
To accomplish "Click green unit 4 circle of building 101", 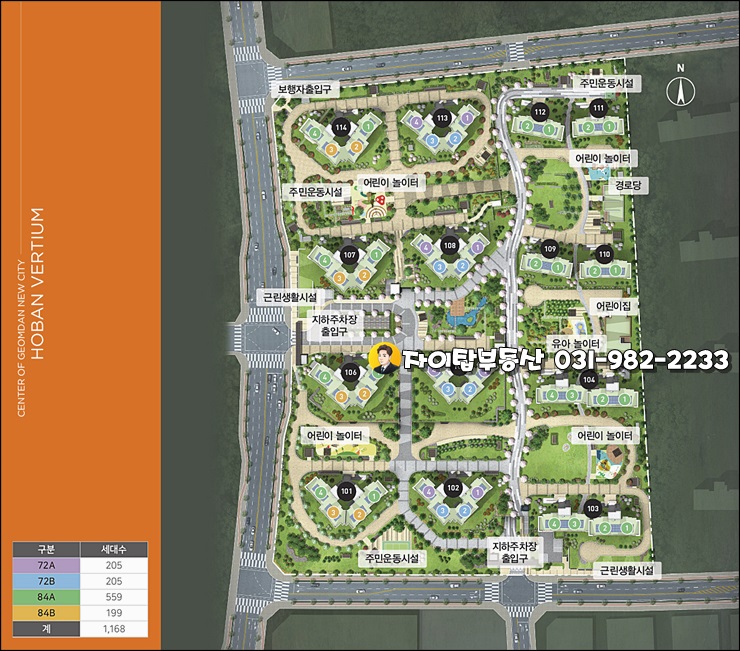I will click(x=321, y=492).
